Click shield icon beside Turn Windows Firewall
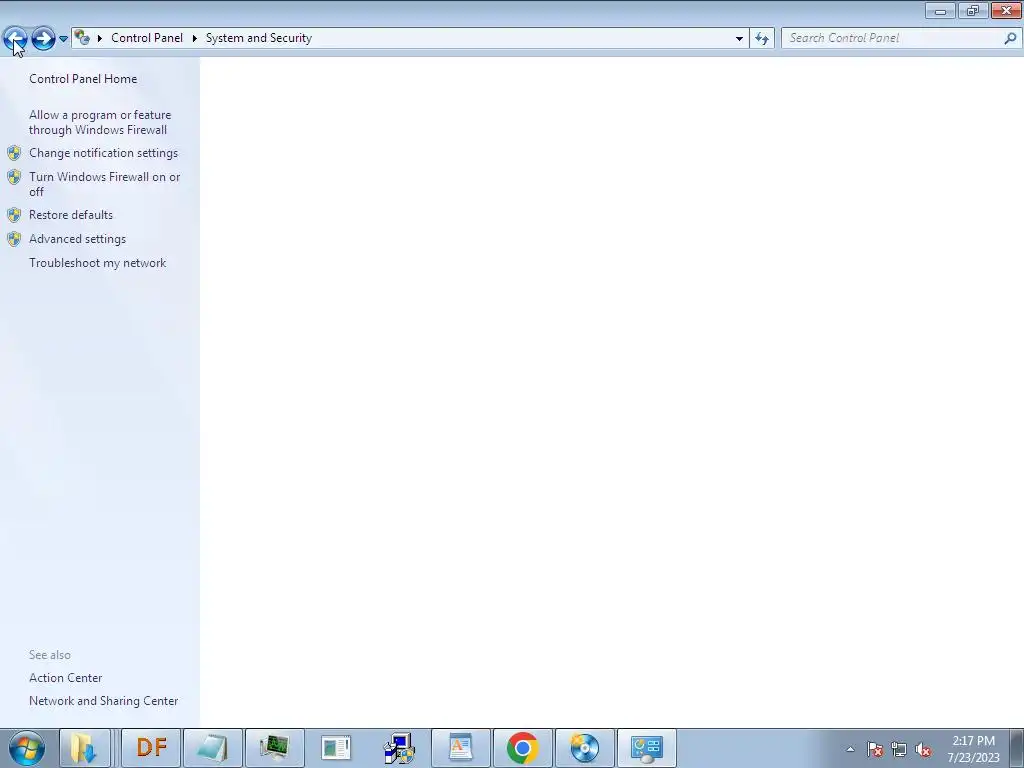This screenshot has width=1024, height=768. (x=14, y=177)
